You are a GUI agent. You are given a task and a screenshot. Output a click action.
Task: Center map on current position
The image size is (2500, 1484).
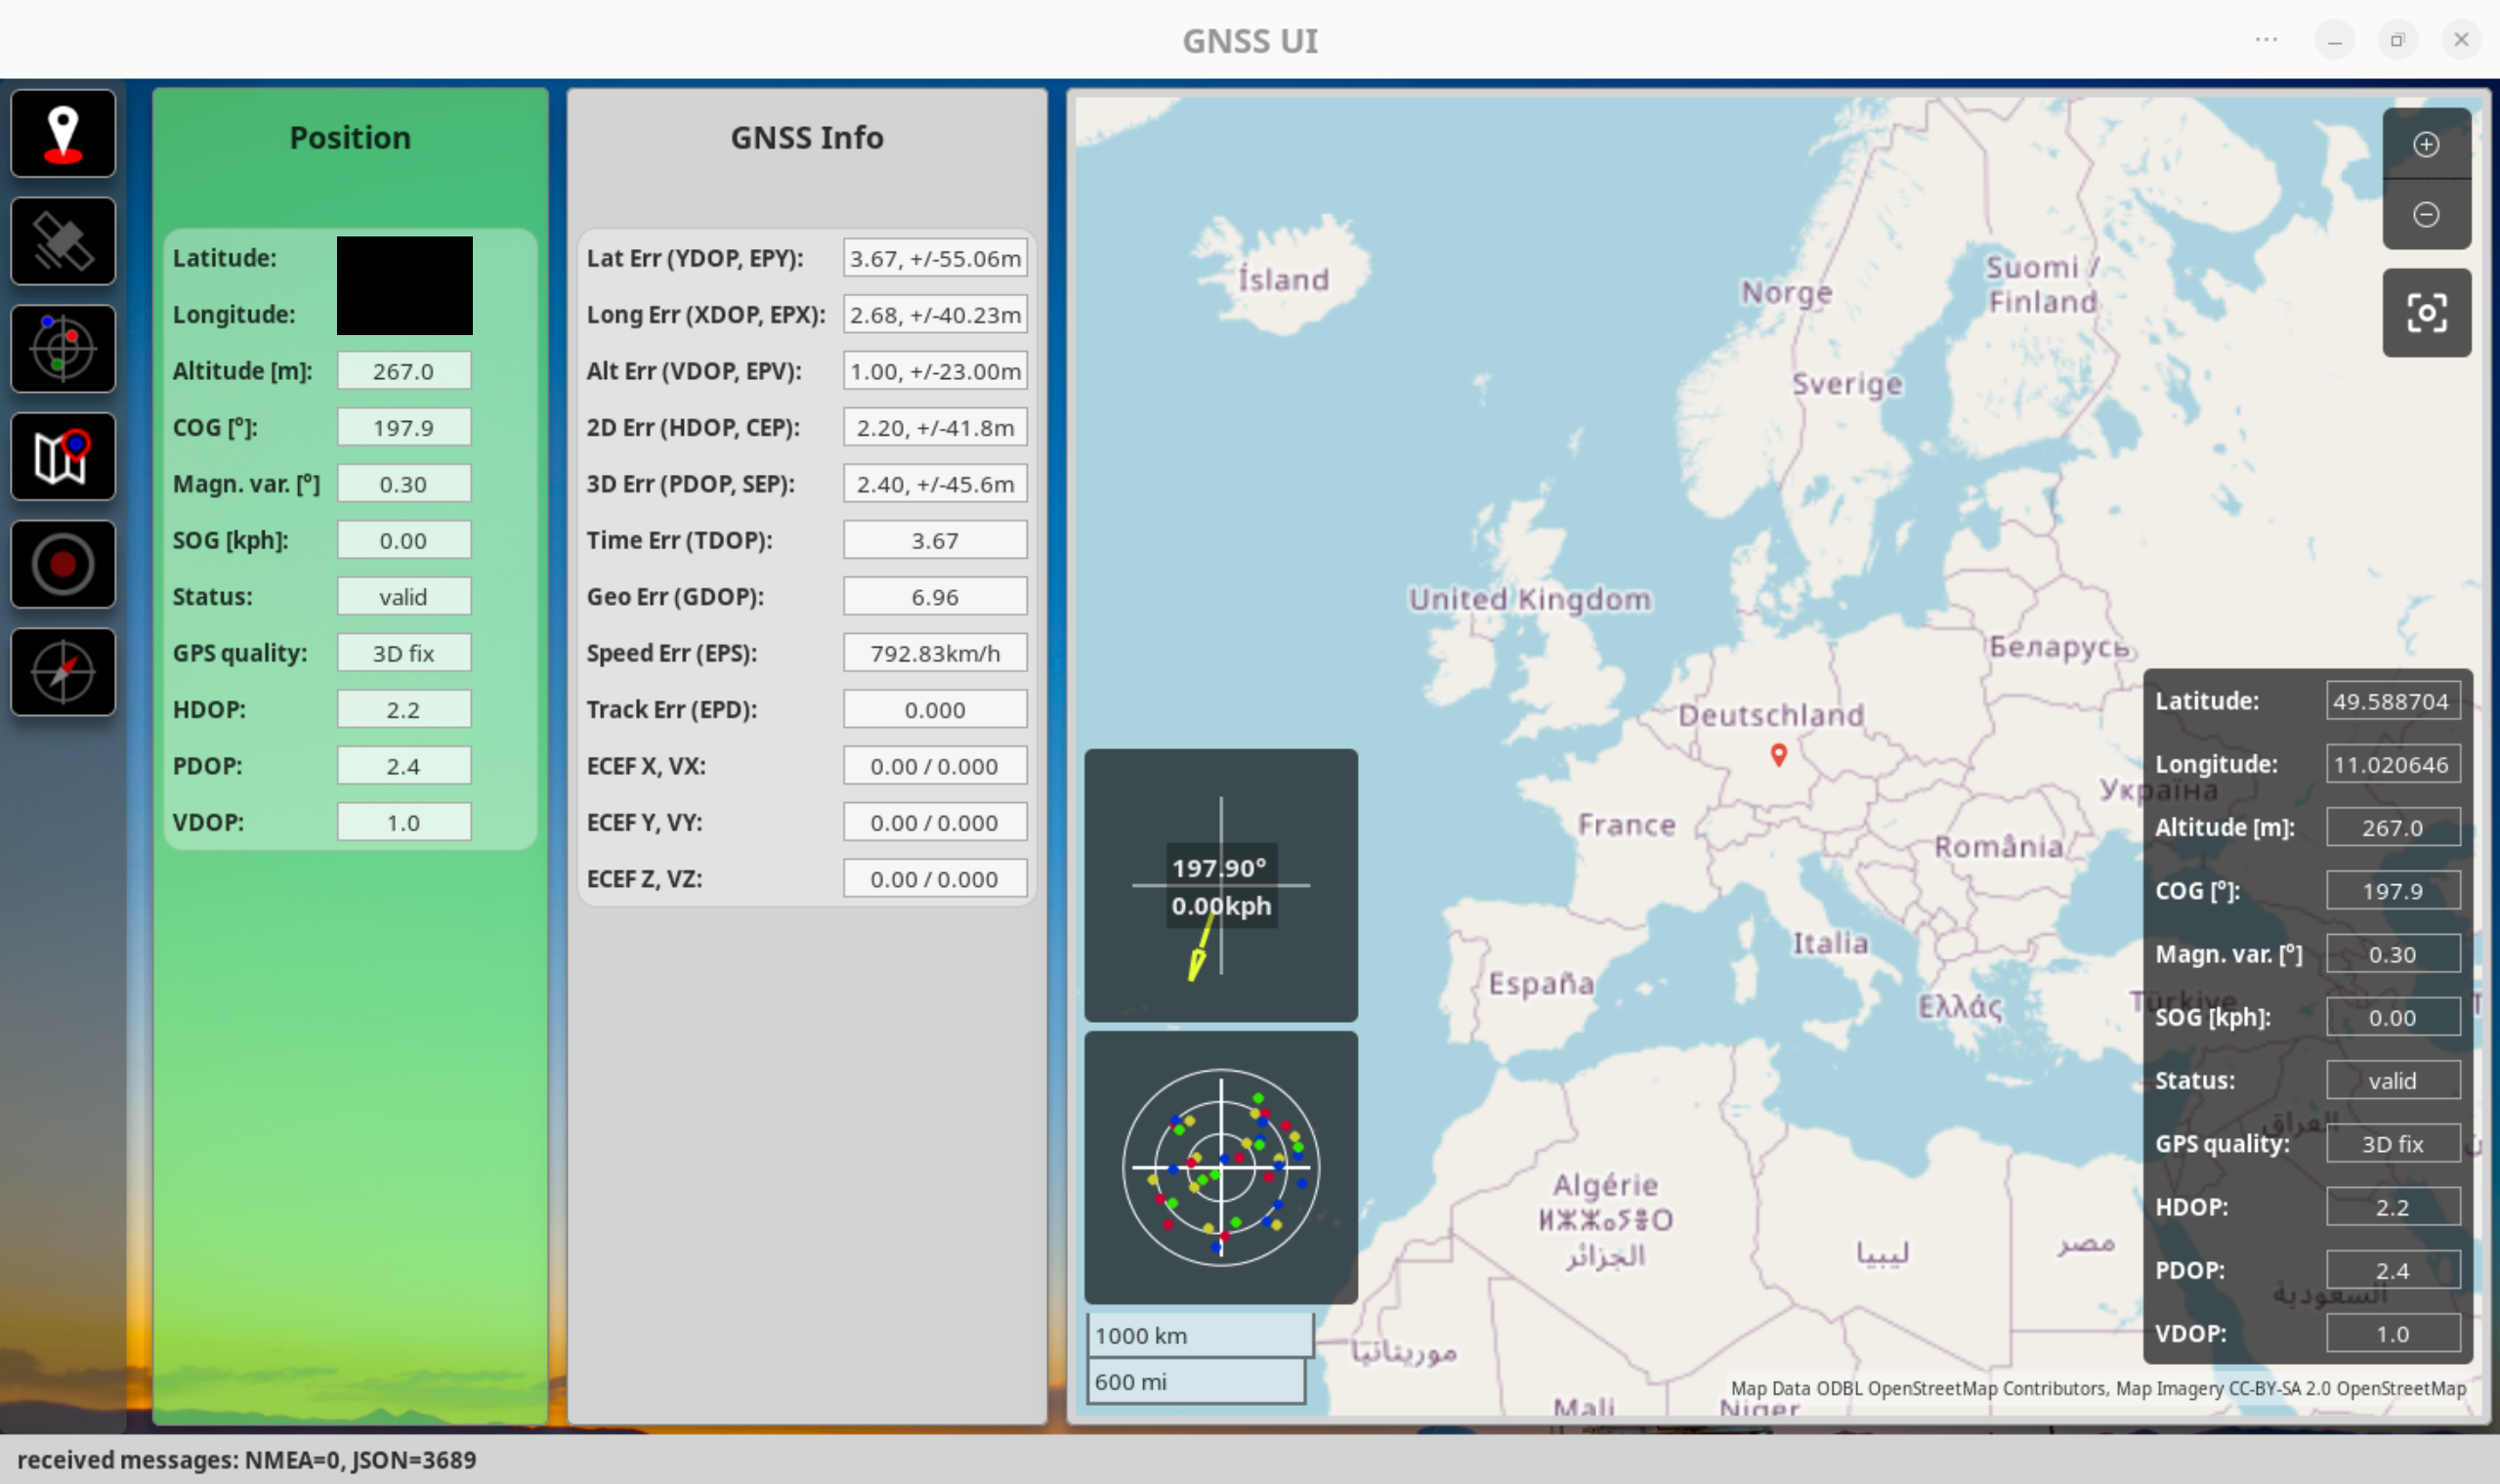2425,313
